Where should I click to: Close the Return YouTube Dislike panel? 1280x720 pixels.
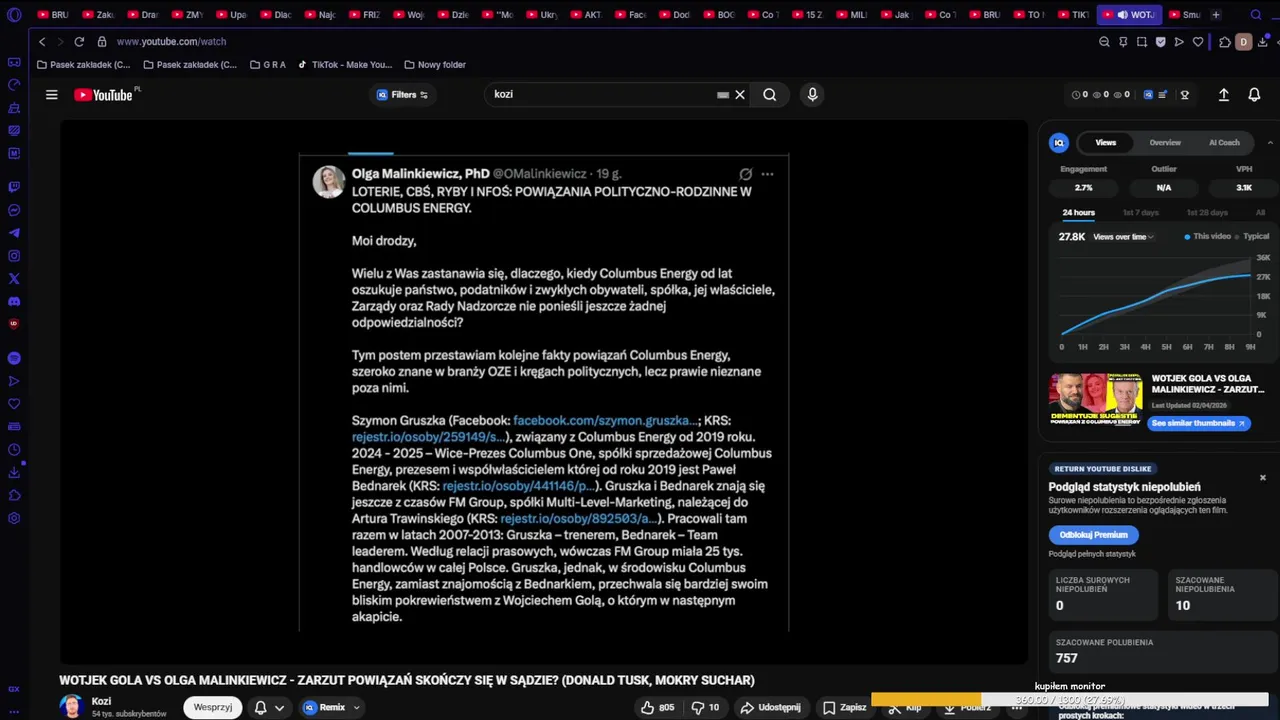1262,478
